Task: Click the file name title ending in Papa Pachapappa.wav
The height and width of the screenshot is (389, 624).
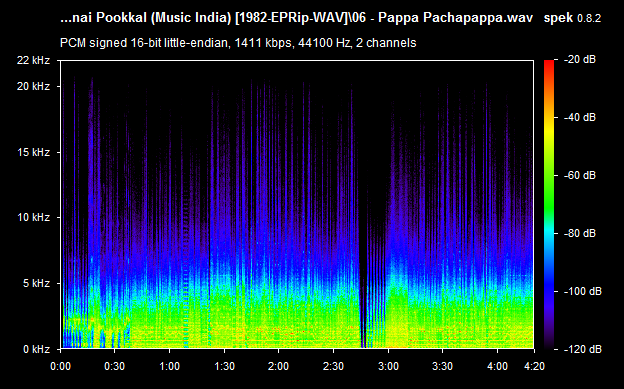Action: tap(296, 18)
